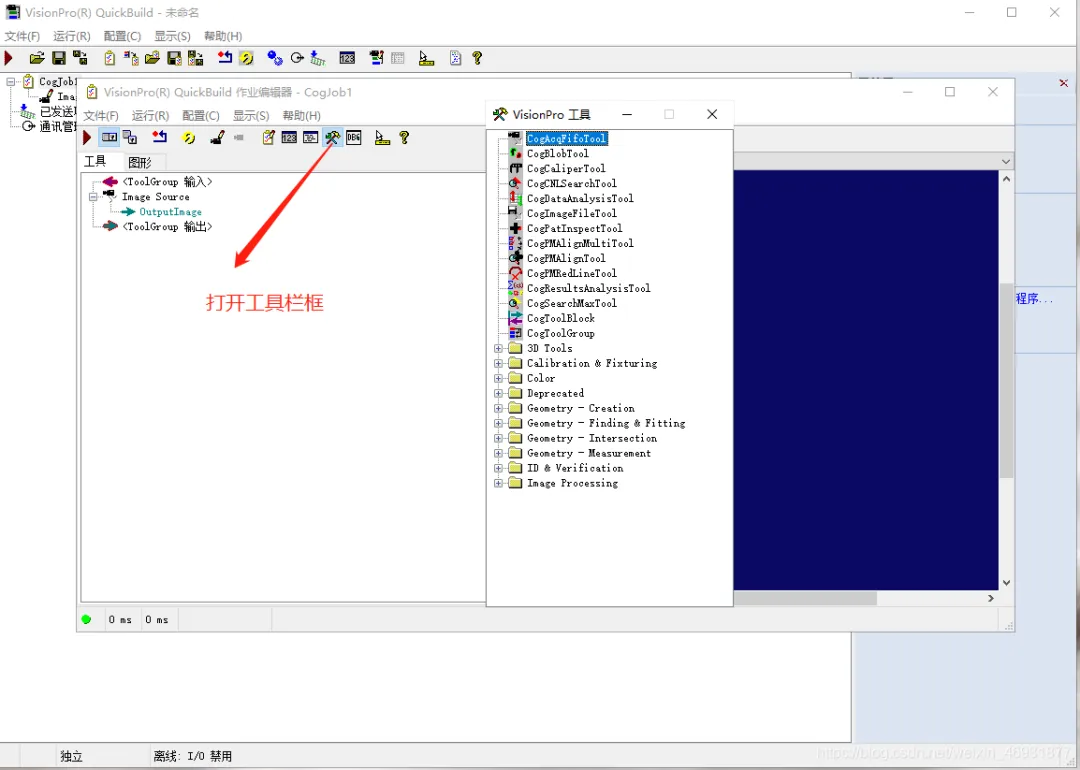Click the DBG icon in job editor toolbar
Screen dimensions: 1080x770
[x=353, y=138]
